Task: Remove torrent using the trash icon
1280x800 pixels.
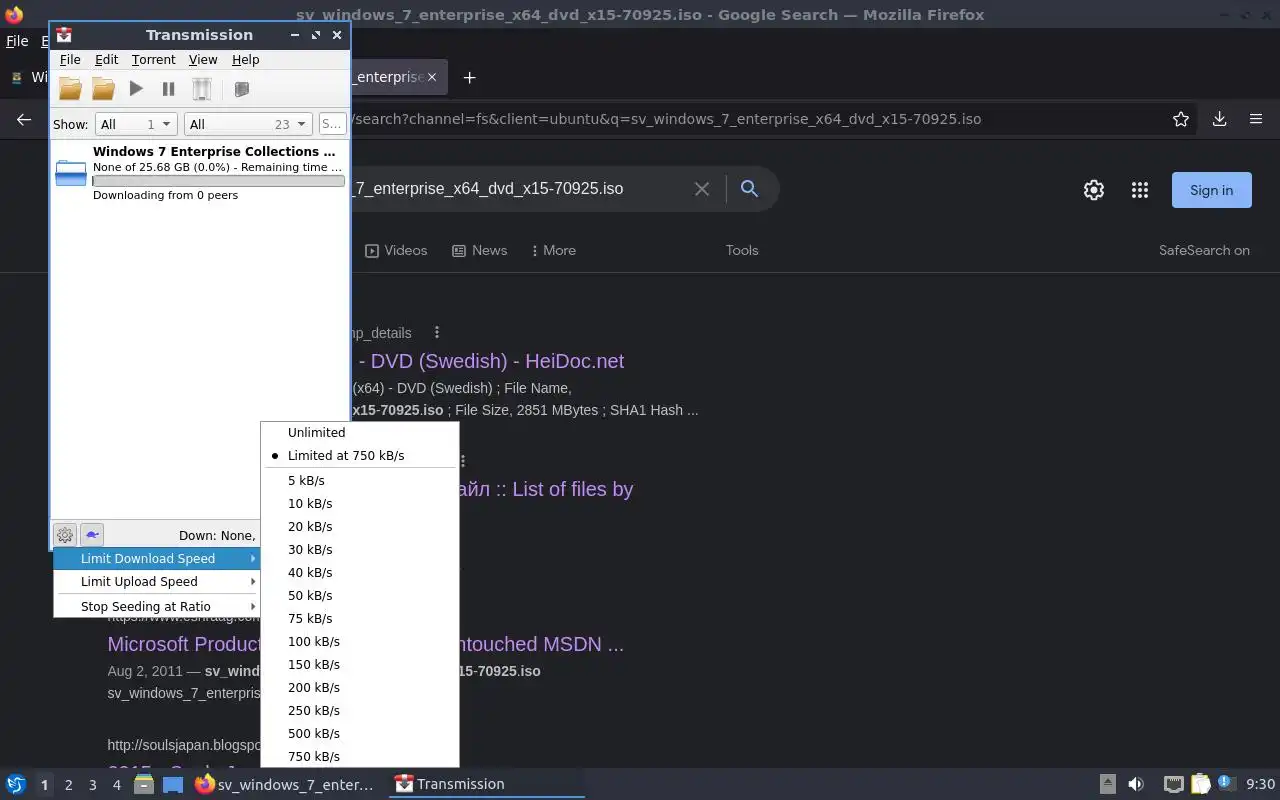Action: tap(202, 89)
